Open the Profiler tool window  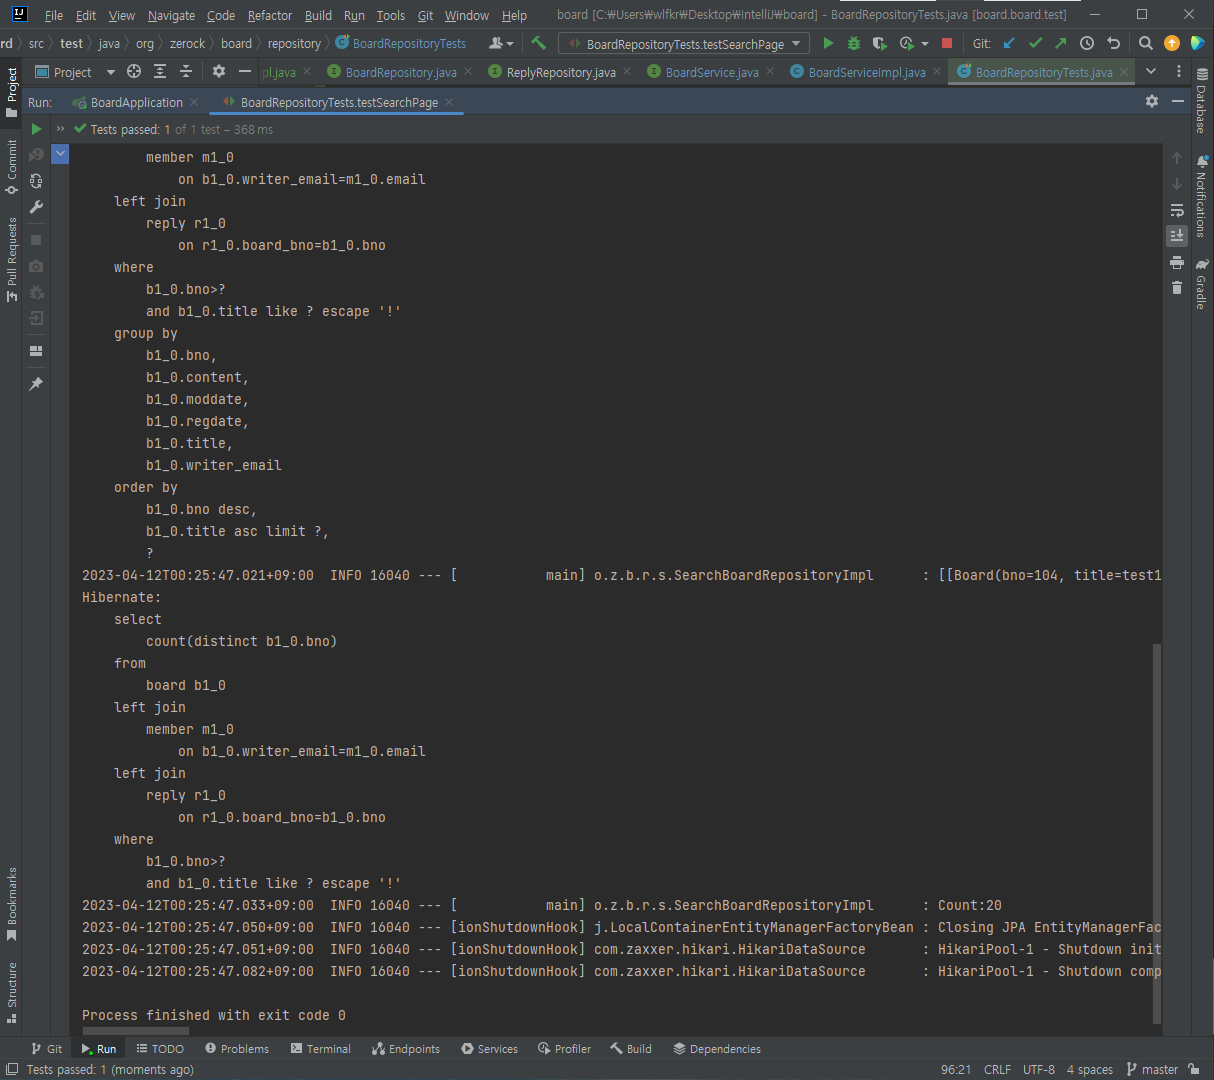(564, 1049)
